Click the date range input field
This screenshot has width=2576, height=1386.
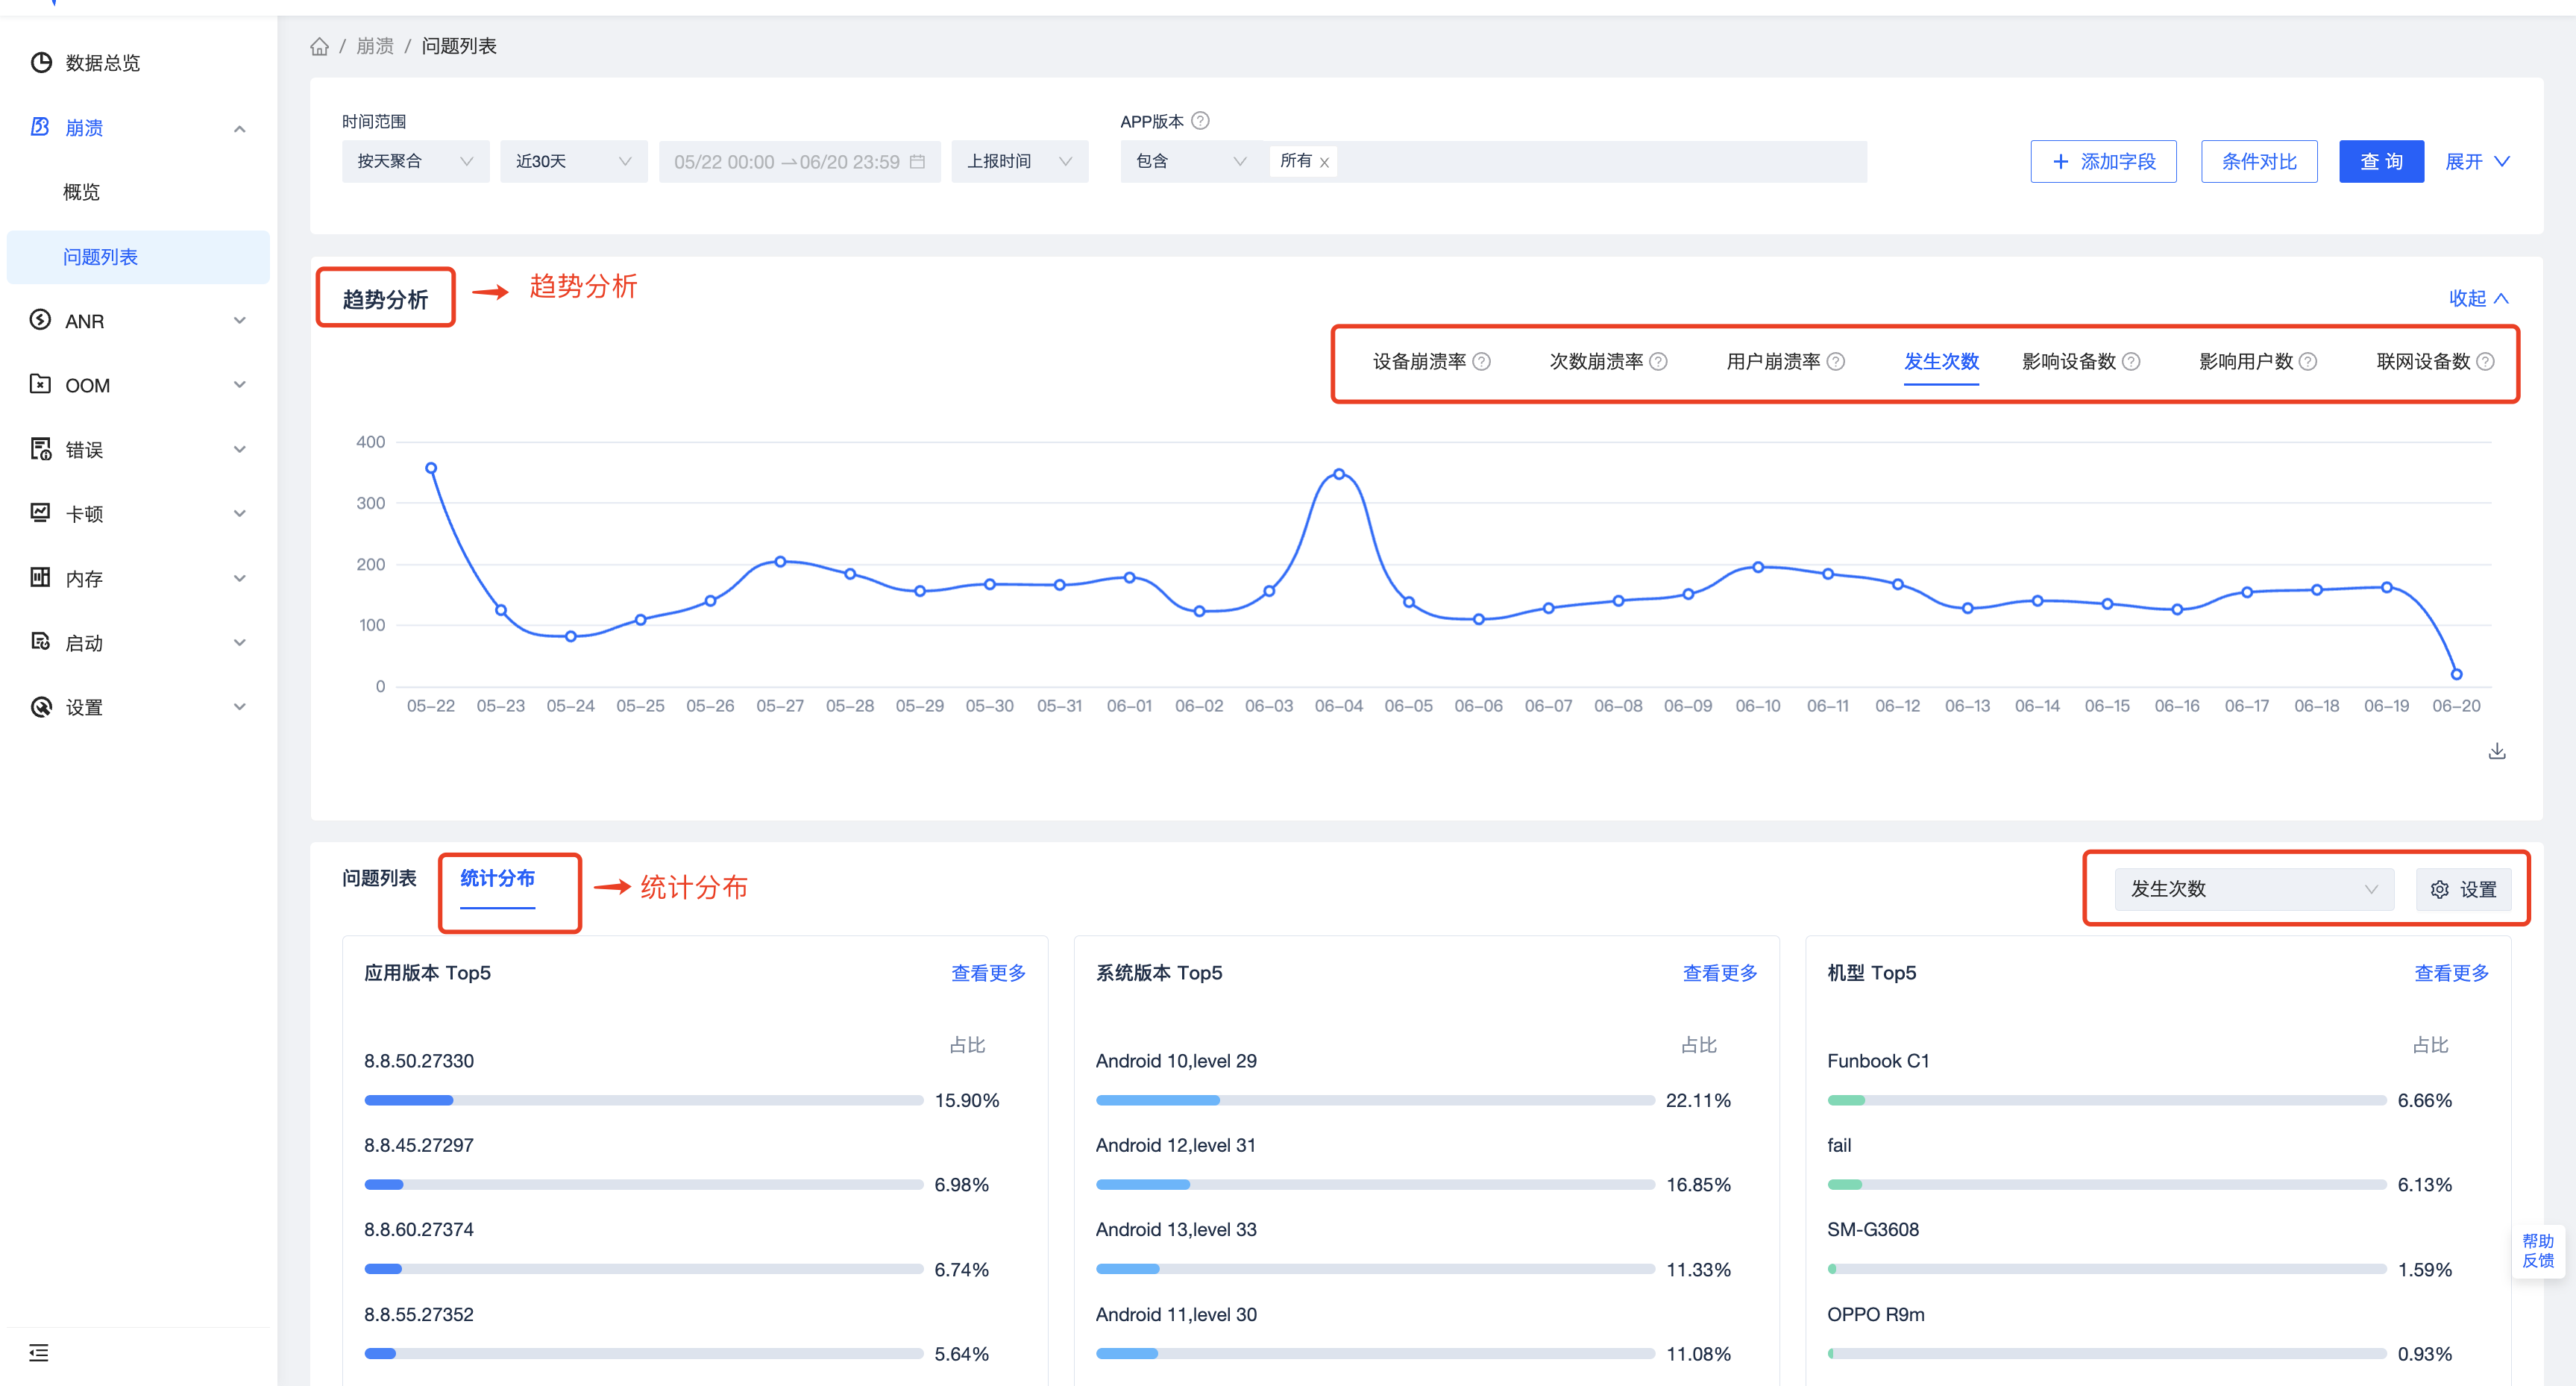(x=799, y=161)
